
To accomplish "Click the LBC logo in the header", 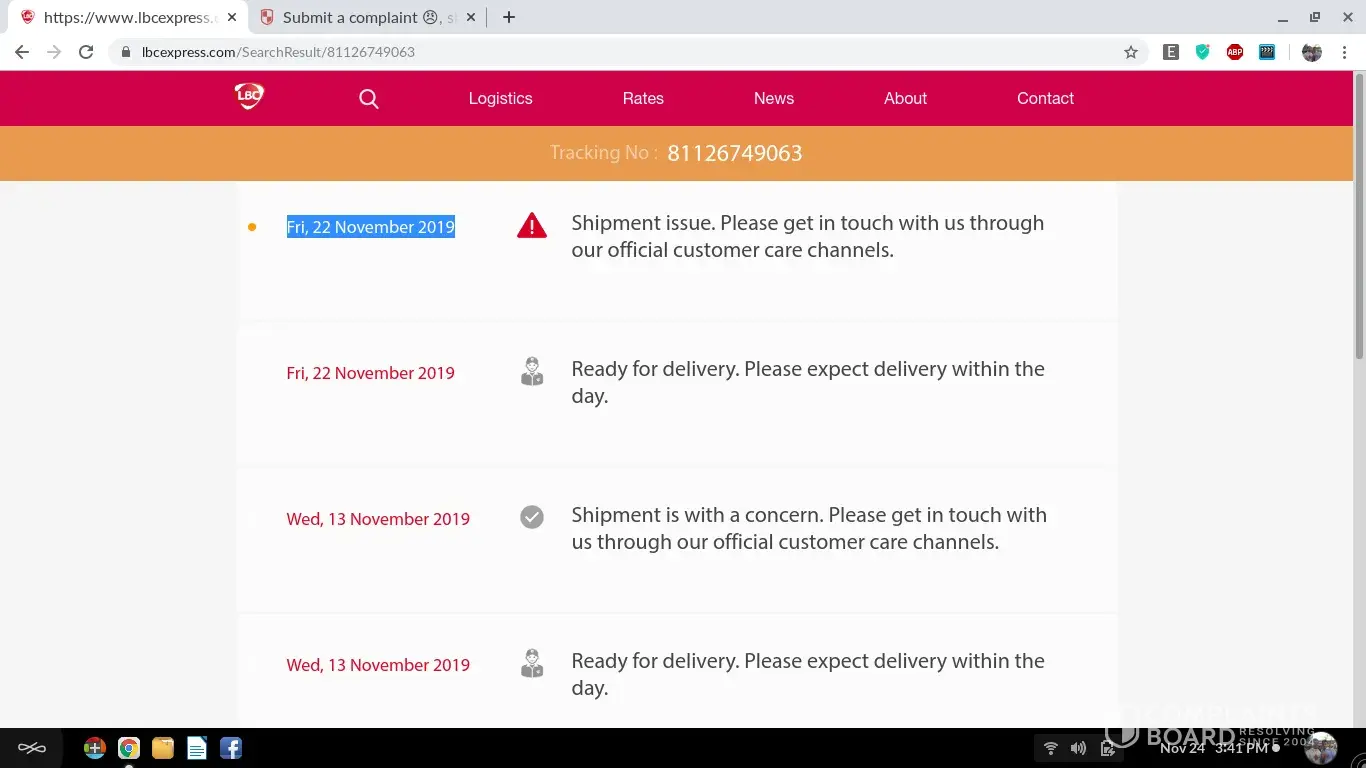I will 249,96.
